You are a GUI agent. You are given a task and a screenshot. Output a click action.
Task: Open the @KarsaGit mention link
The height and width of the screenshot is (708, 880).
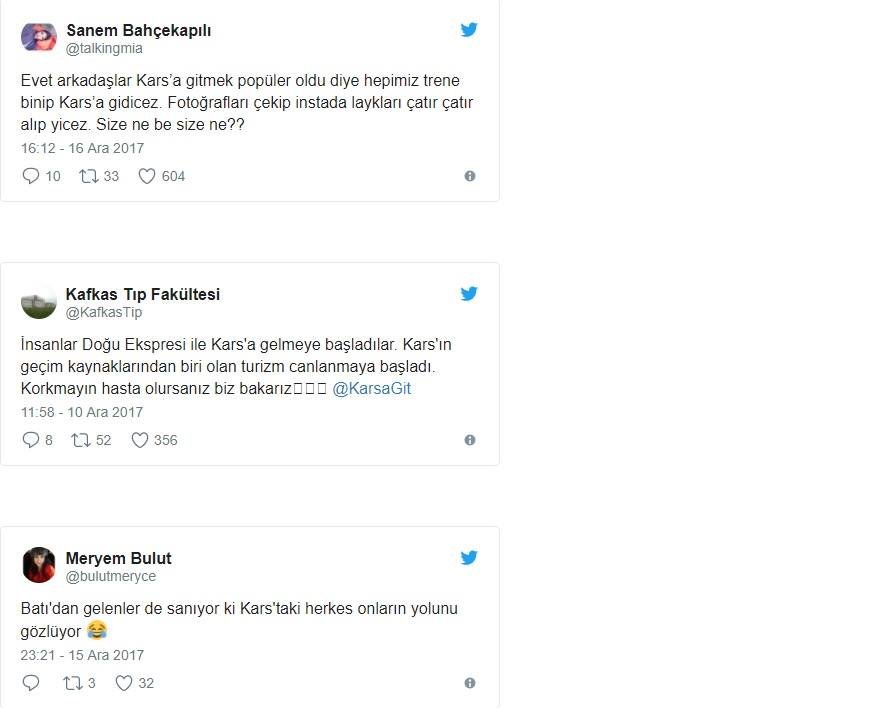[x=371, y=388]
